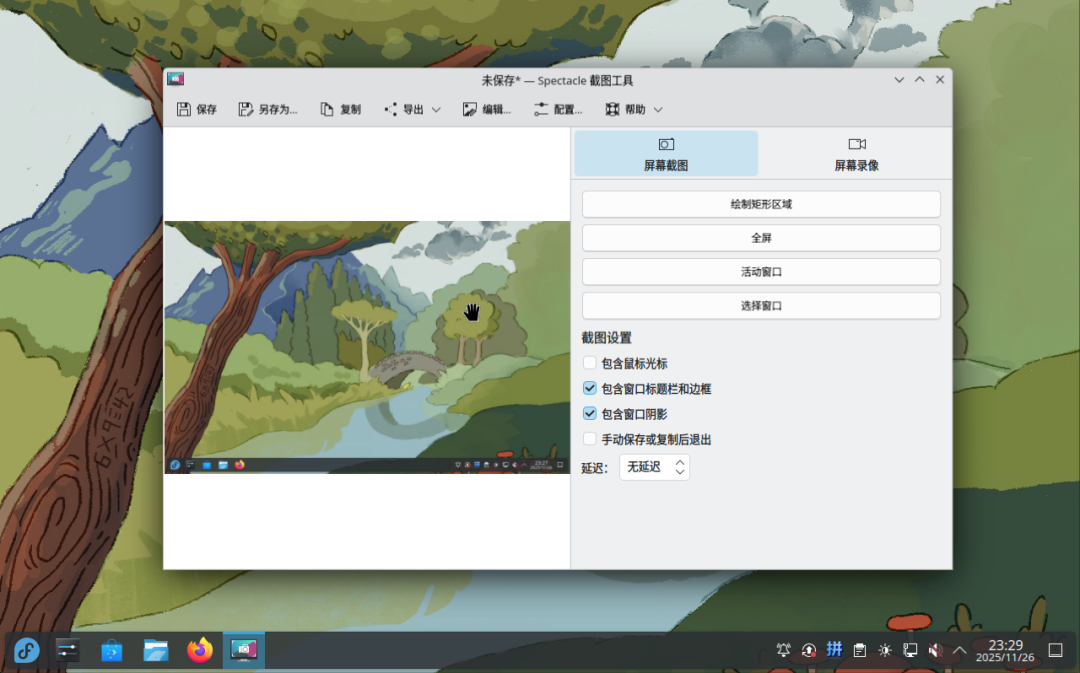Image resolution: width=1080 pixels, height=673 pixels.
Task: Open 配置... (Configure) settings
Action: (558, 110)
